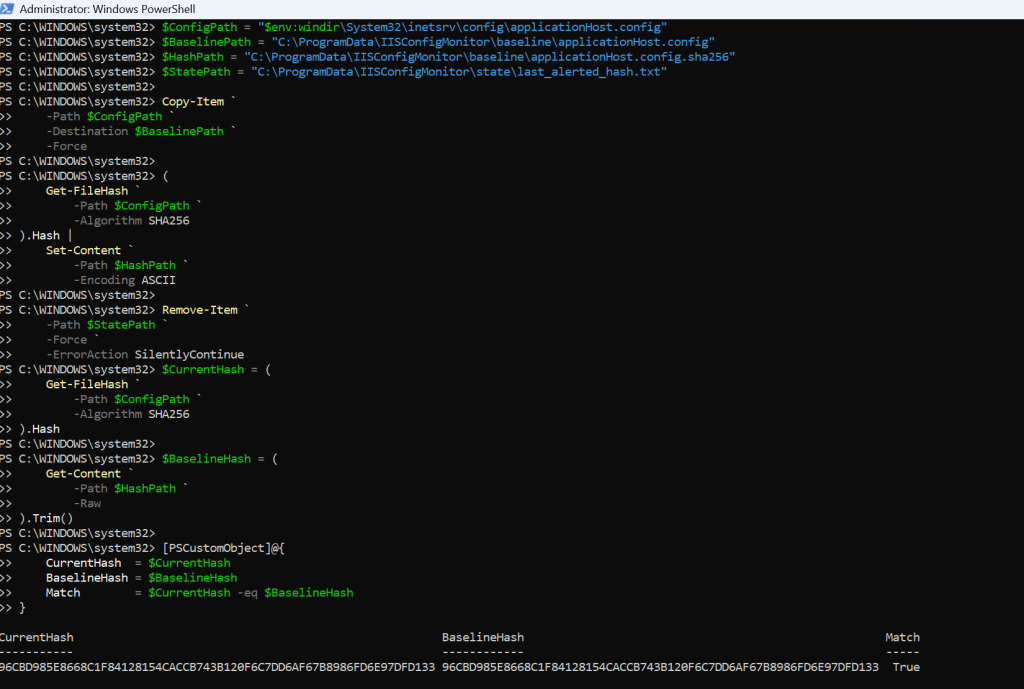Screen dimensions: 1024x689
Task: Click the Match output column header
Action: (x=903, y=637)
